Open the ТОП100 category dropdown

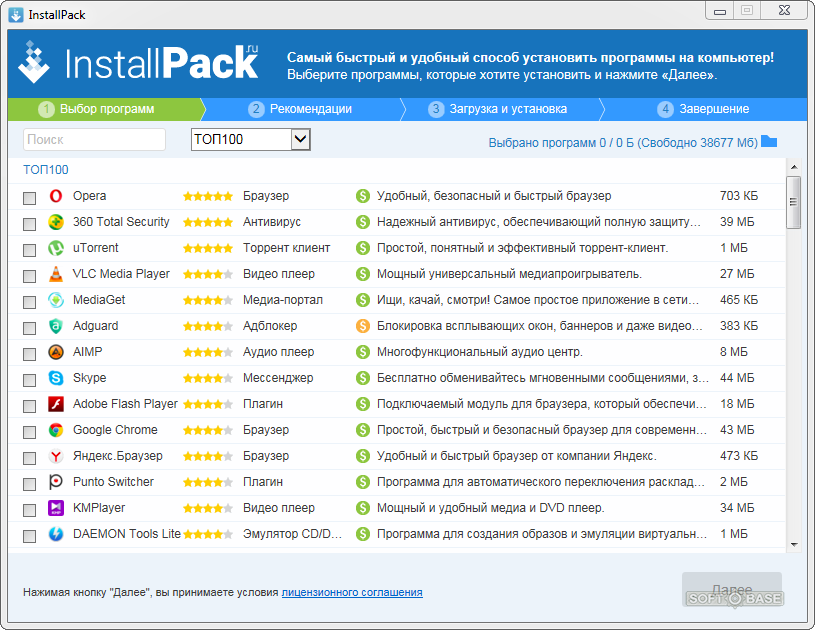[301, 139]
